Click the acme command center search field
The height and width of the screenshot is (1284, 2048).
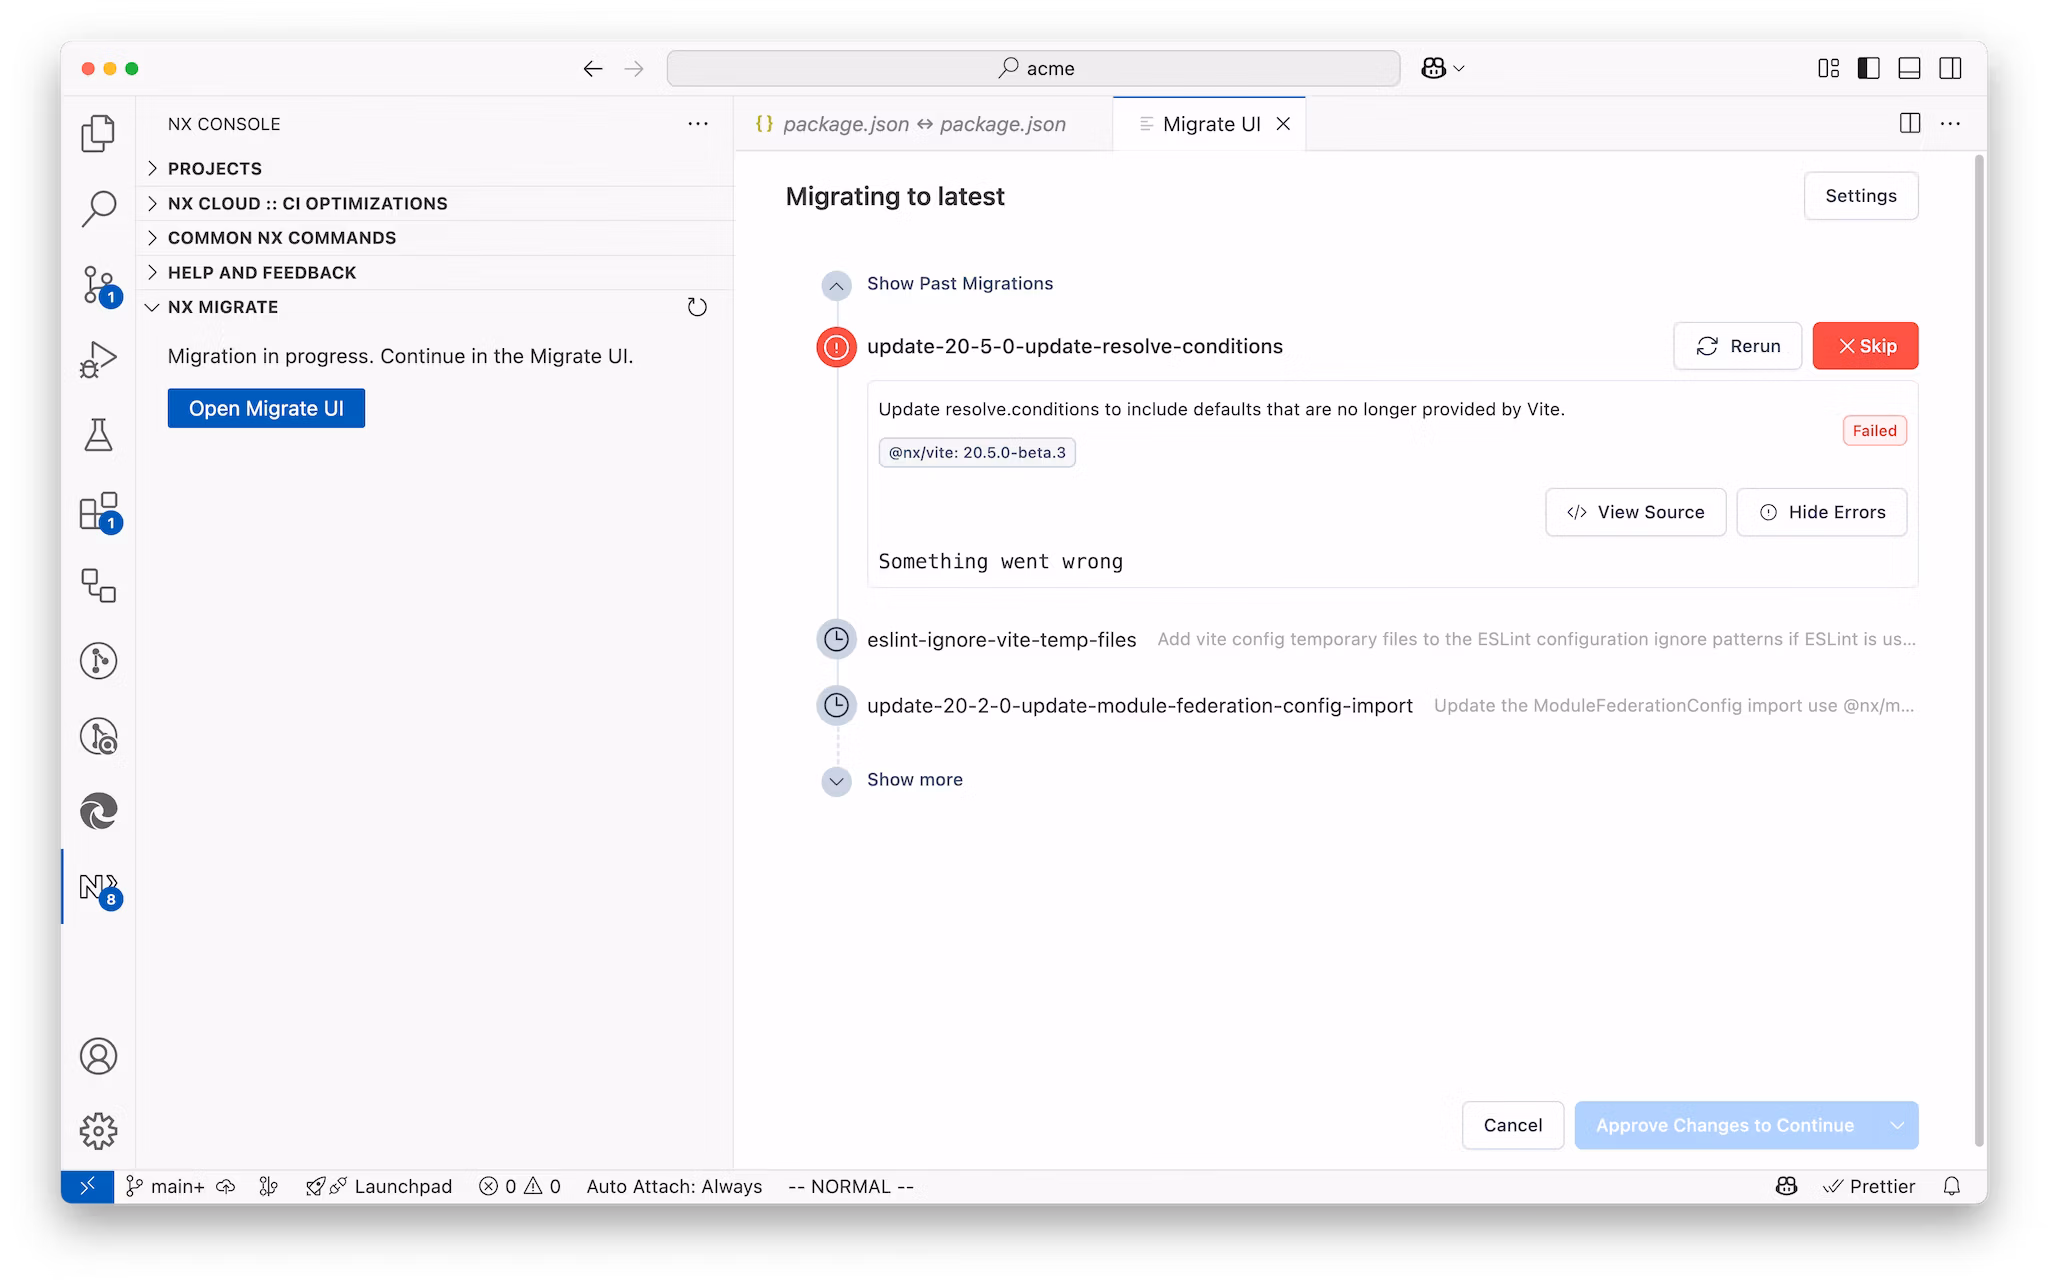click(x=1033, y=68)
